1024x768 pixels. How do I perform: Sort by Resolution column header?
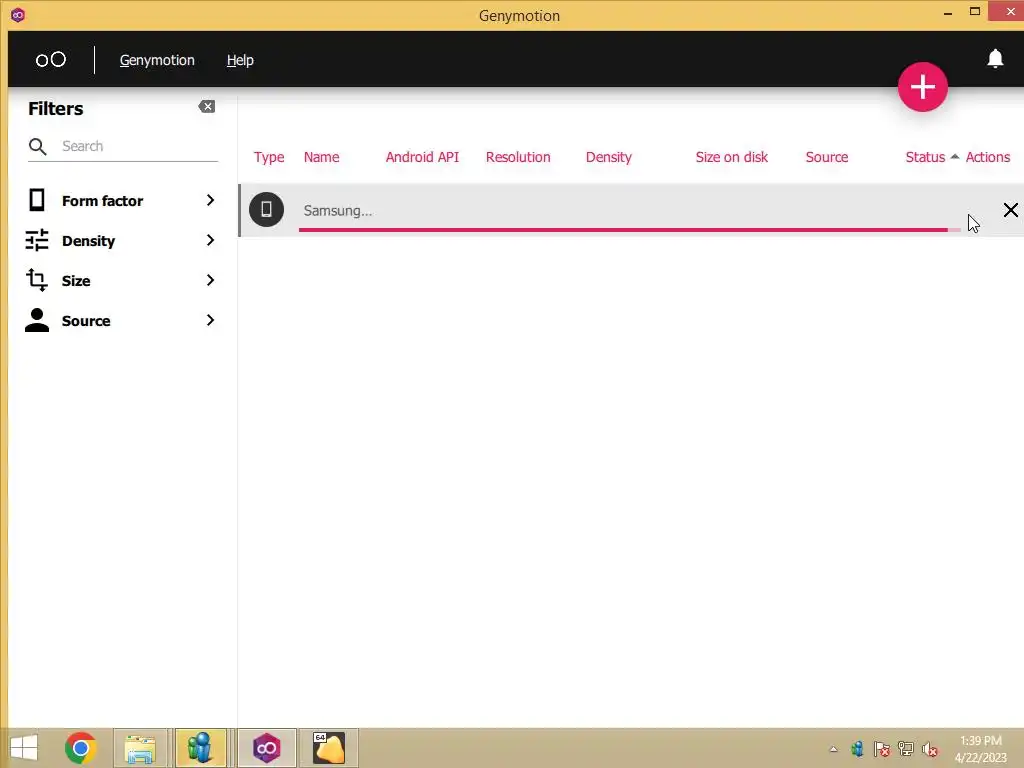[x=518, y=157]
